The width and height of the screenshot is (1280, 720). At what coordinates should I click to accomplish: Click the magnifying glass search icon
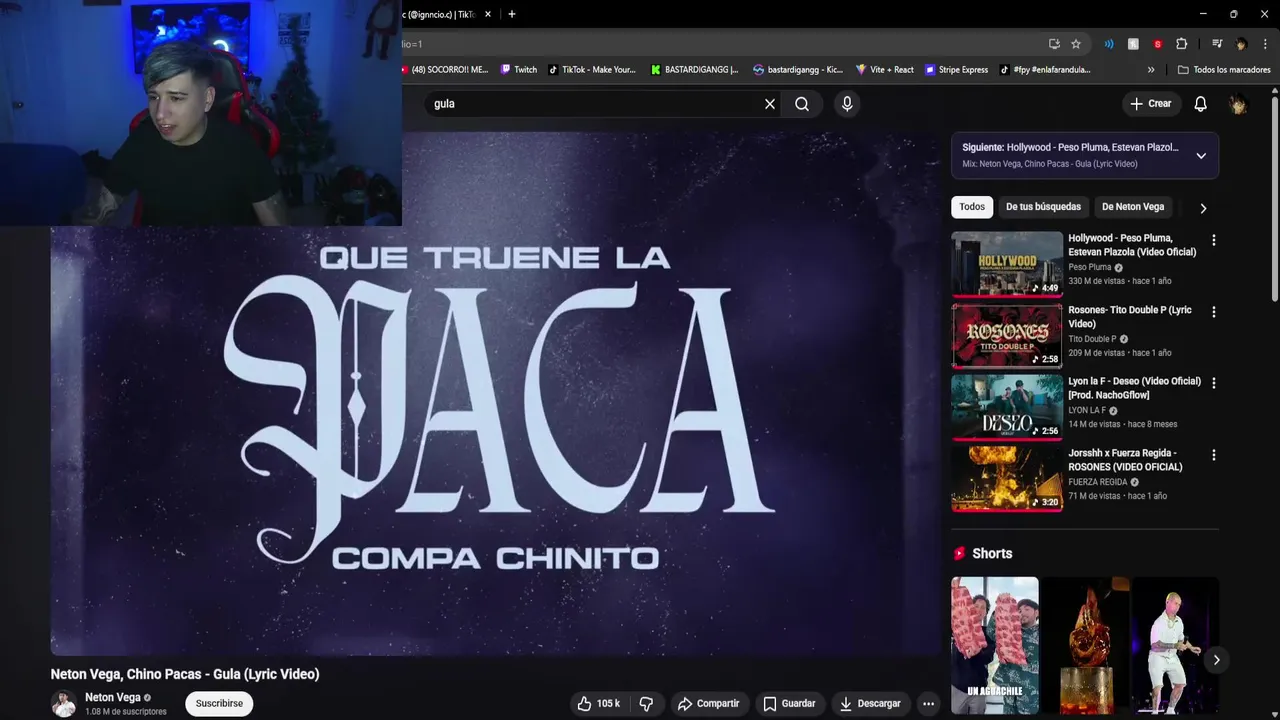click(802, 104)
